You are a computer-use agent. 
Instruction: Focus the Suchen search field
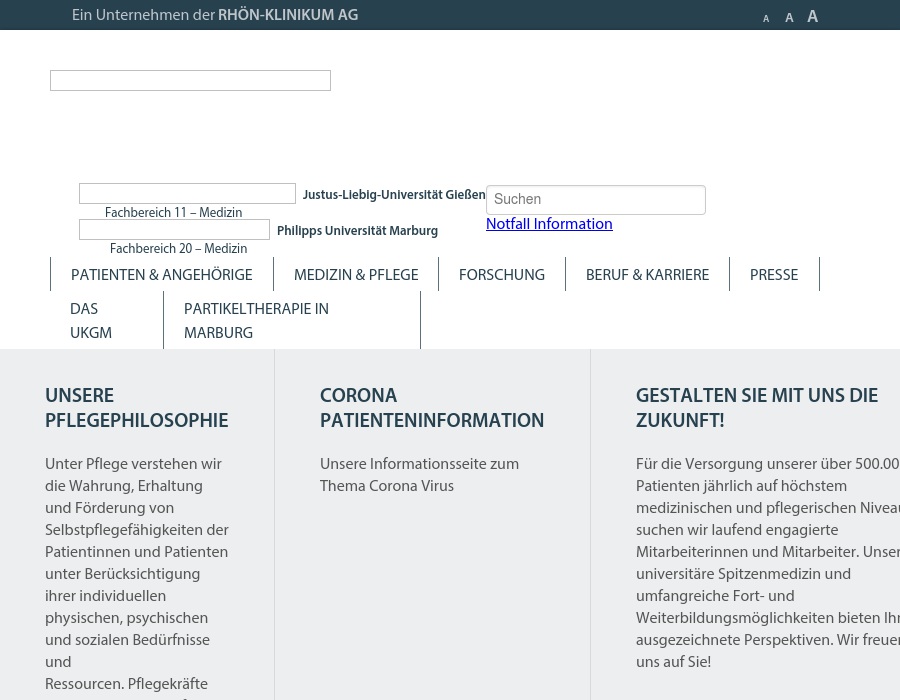(x=595, y=200)
